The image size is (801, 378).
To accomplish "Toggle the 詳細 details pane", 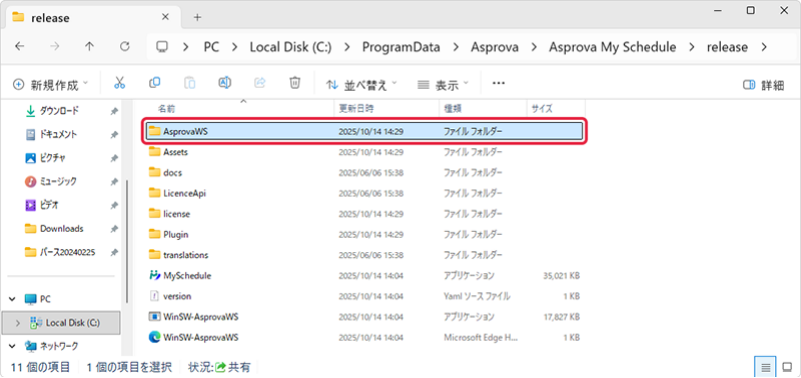I will point(763,85).
